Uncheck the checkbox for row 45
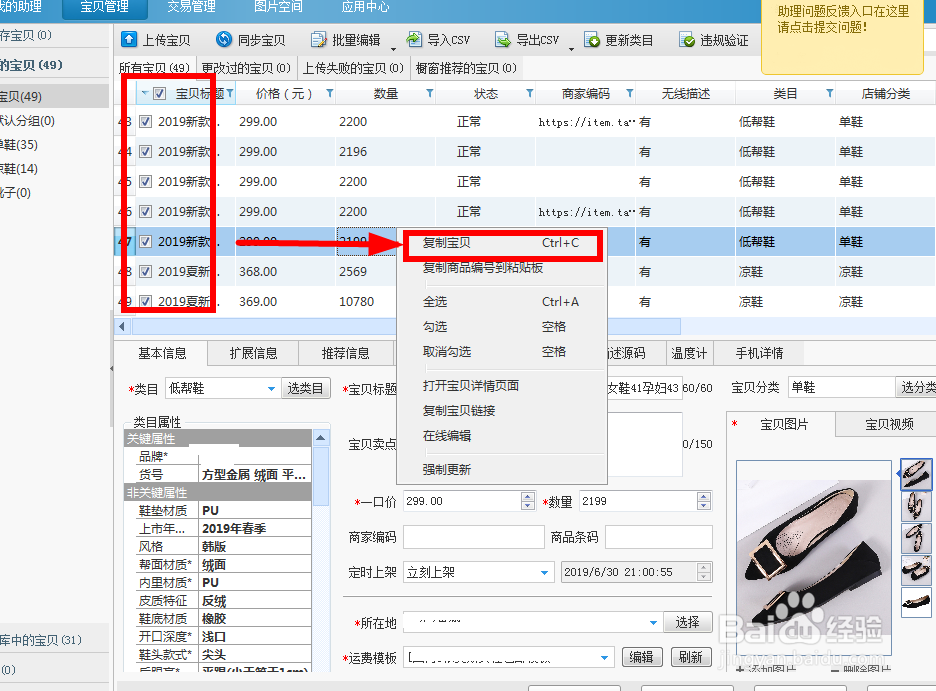Image resolution: width=936 pixels, height=691 pixels. click(145, 181)
